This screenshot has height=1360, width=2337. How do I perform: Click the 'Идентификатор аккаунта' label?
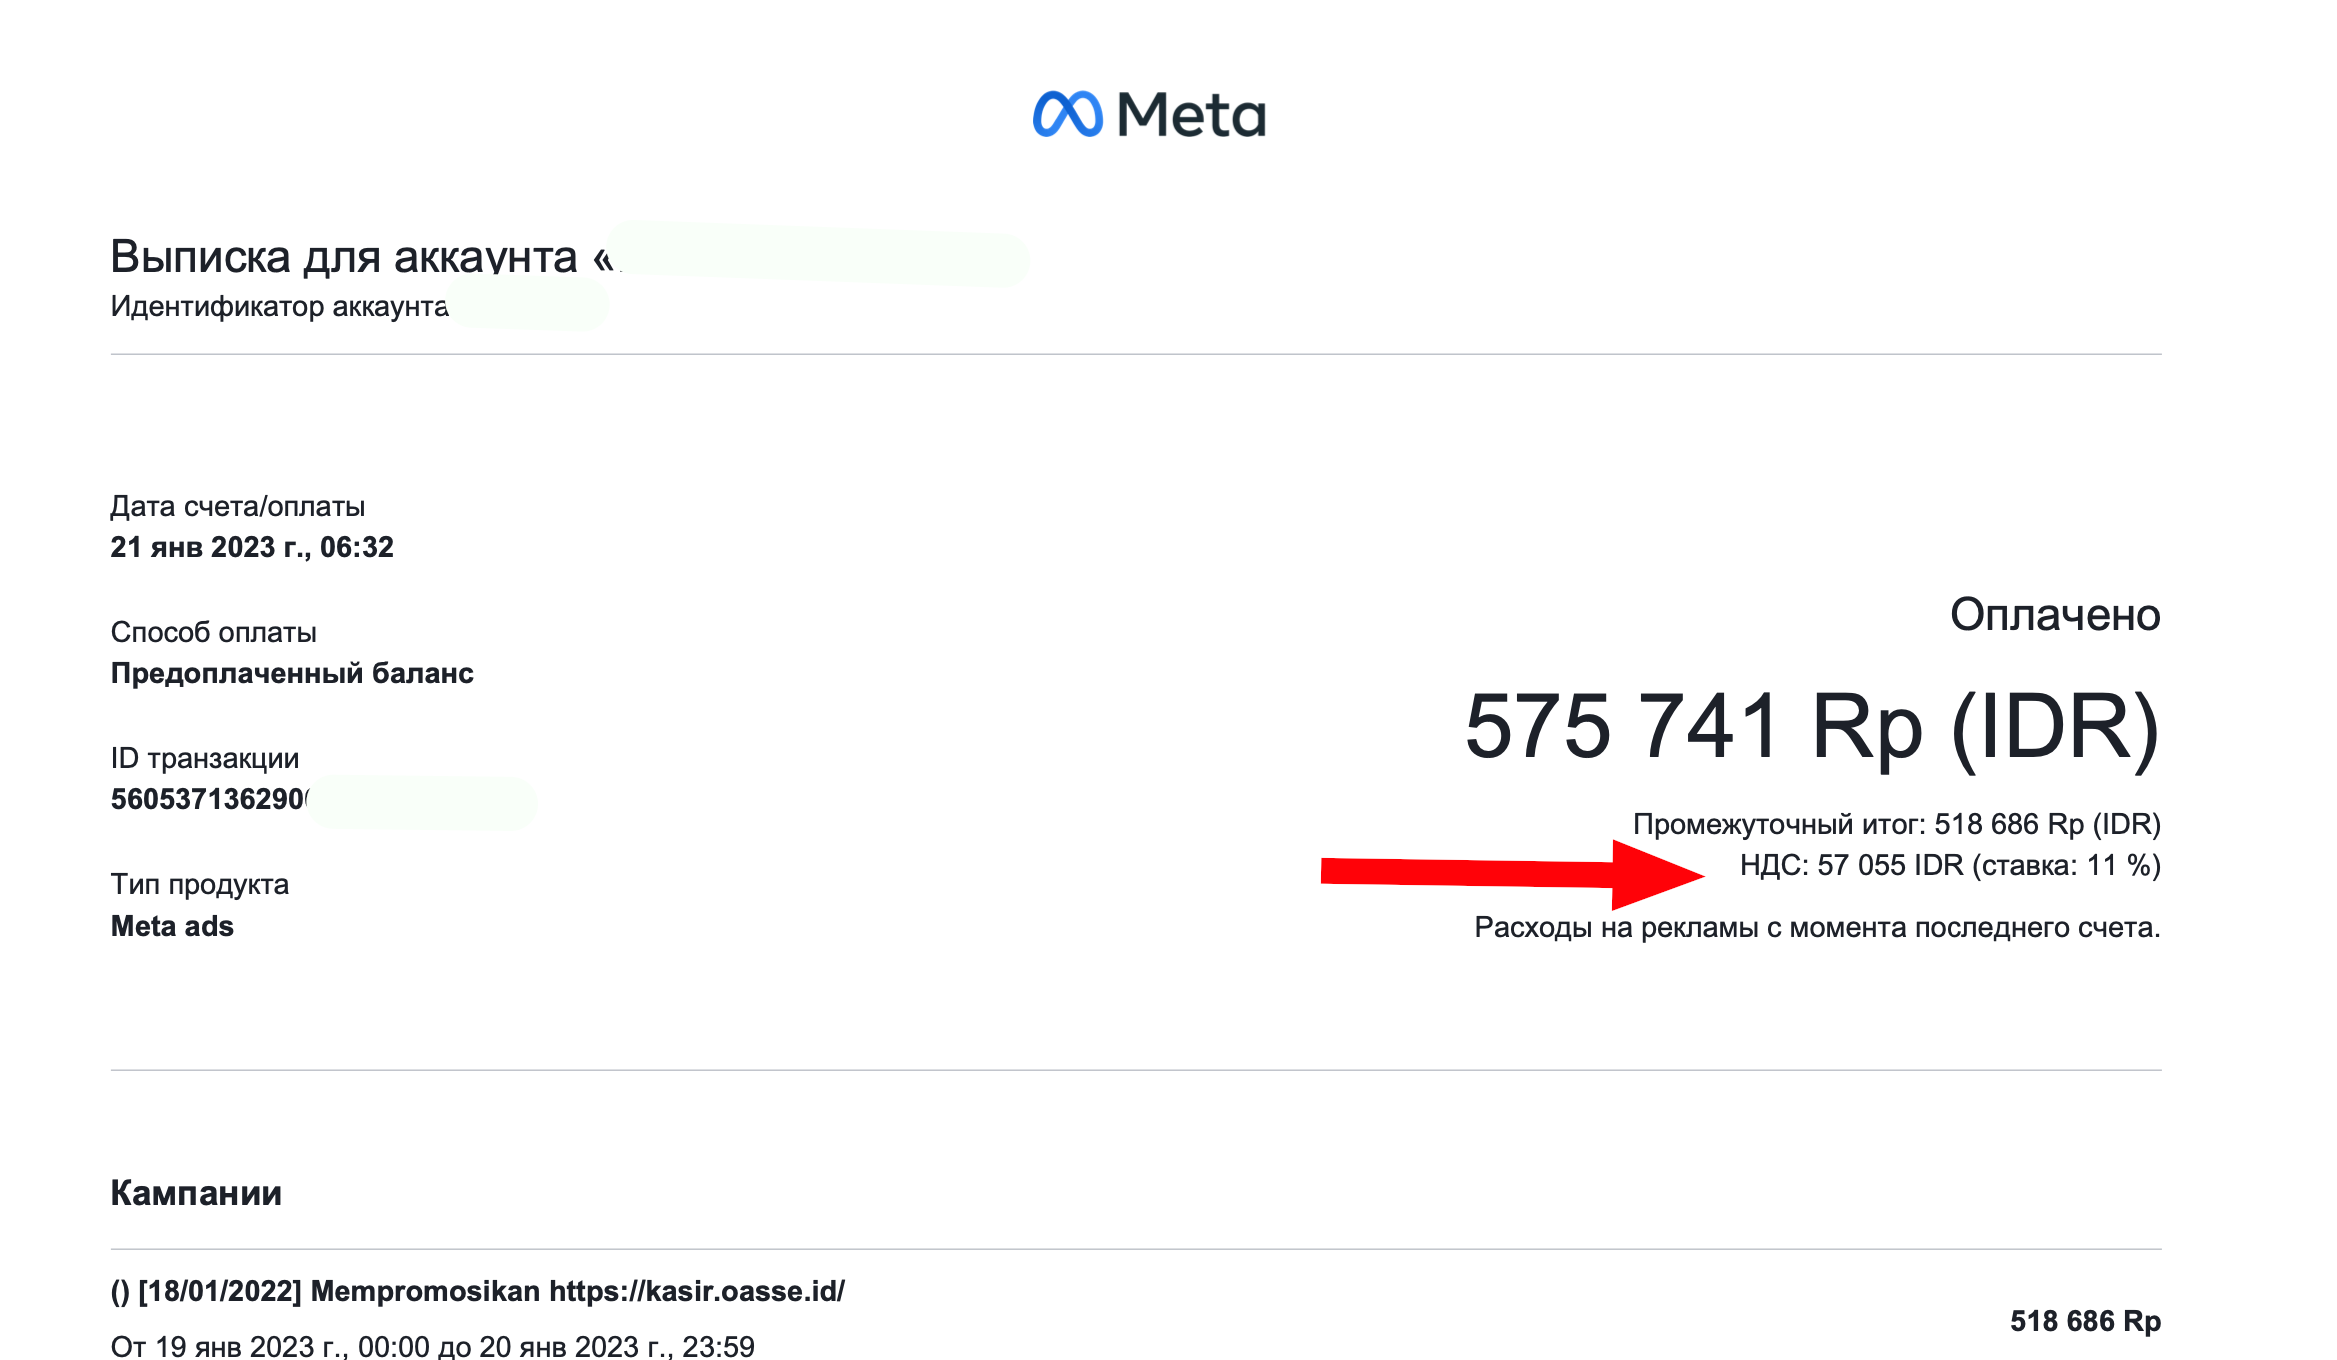279,306
